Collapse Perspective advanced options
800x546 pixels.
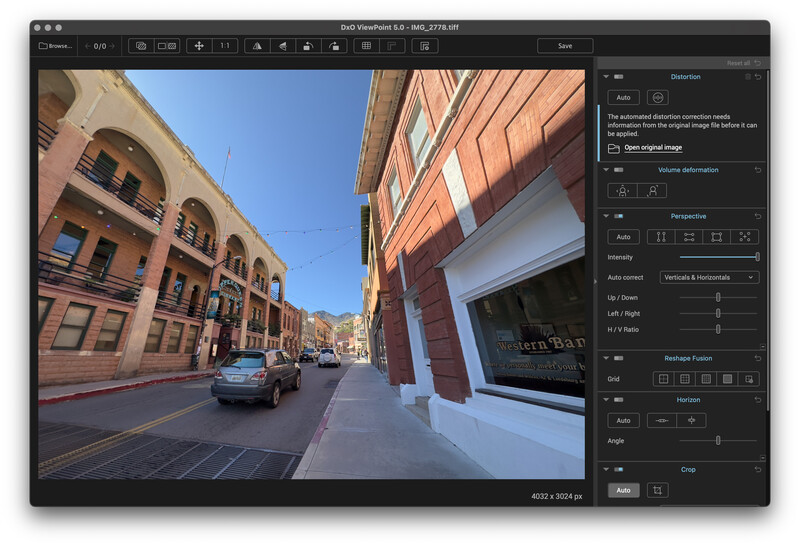pos(762,346)
